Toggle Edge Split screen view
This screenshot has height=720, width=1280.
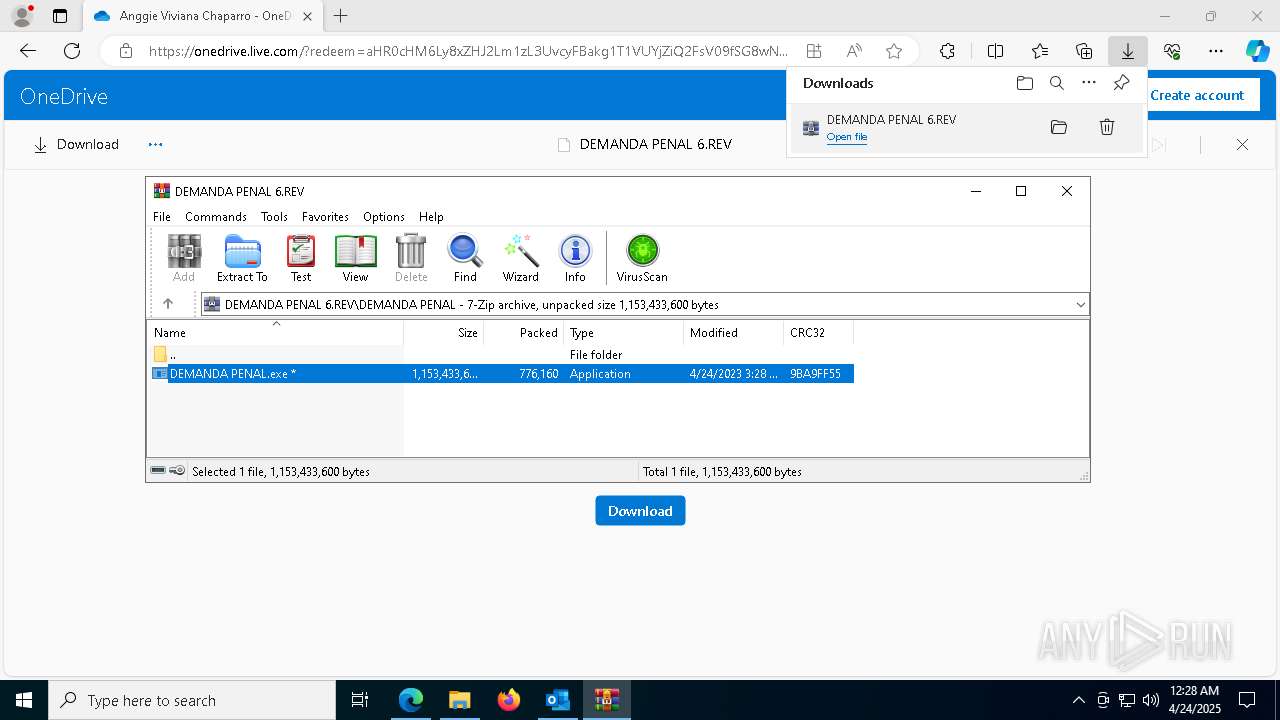coord(996,51)
